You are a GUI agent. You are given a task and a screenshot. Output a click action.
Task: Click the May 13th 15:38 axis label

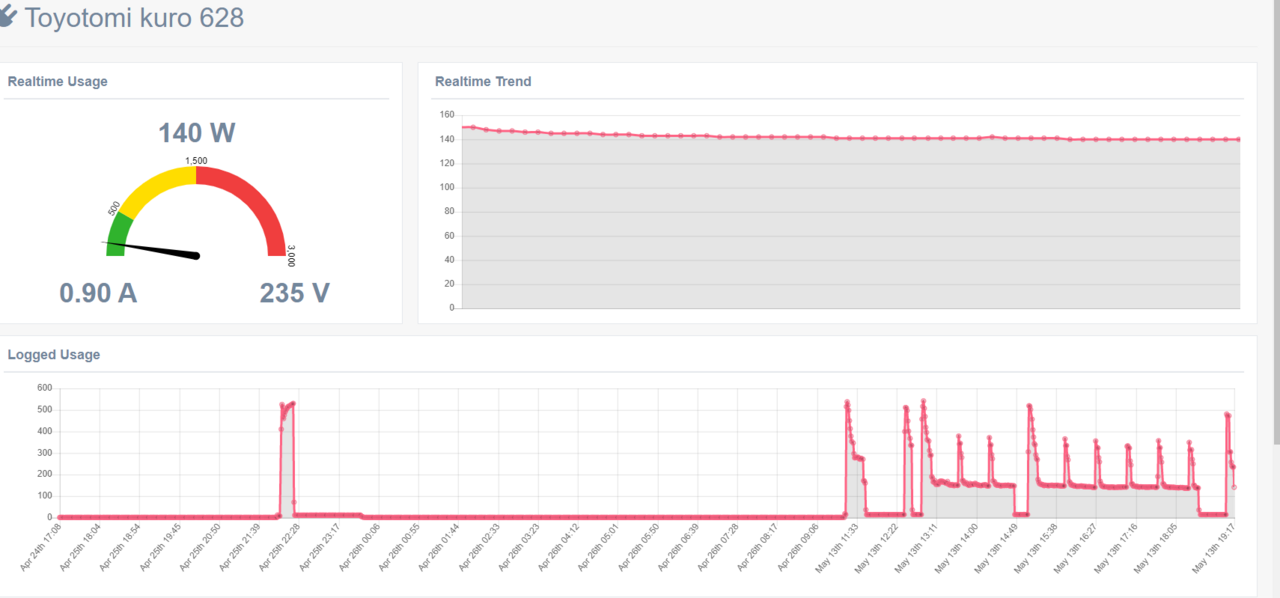point(1034,547)
